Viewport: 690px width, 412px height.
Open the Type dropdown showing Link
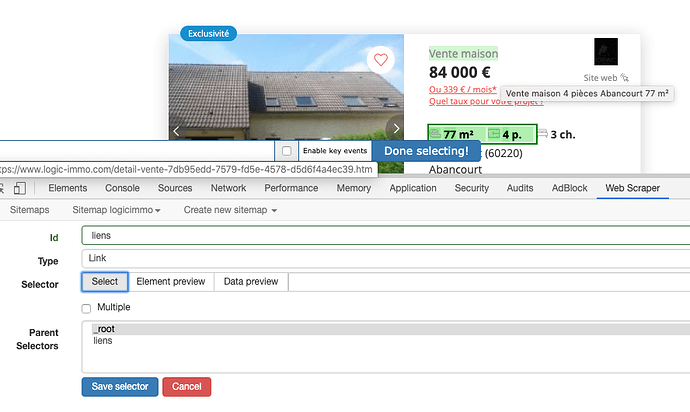coord(385,258)
